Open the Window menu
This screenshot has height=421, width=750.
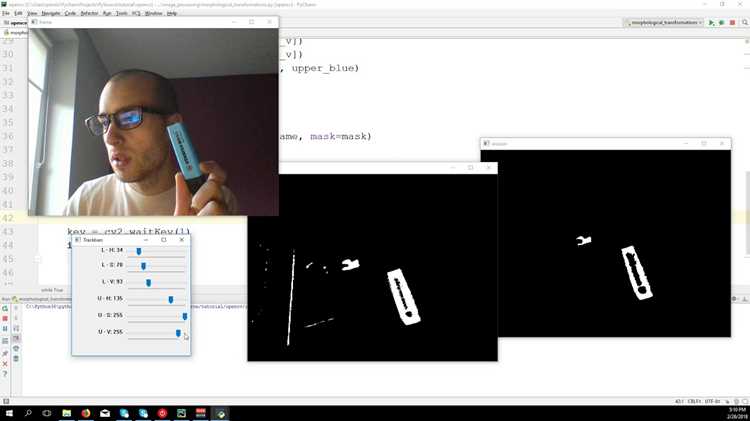tap(154, 13)
